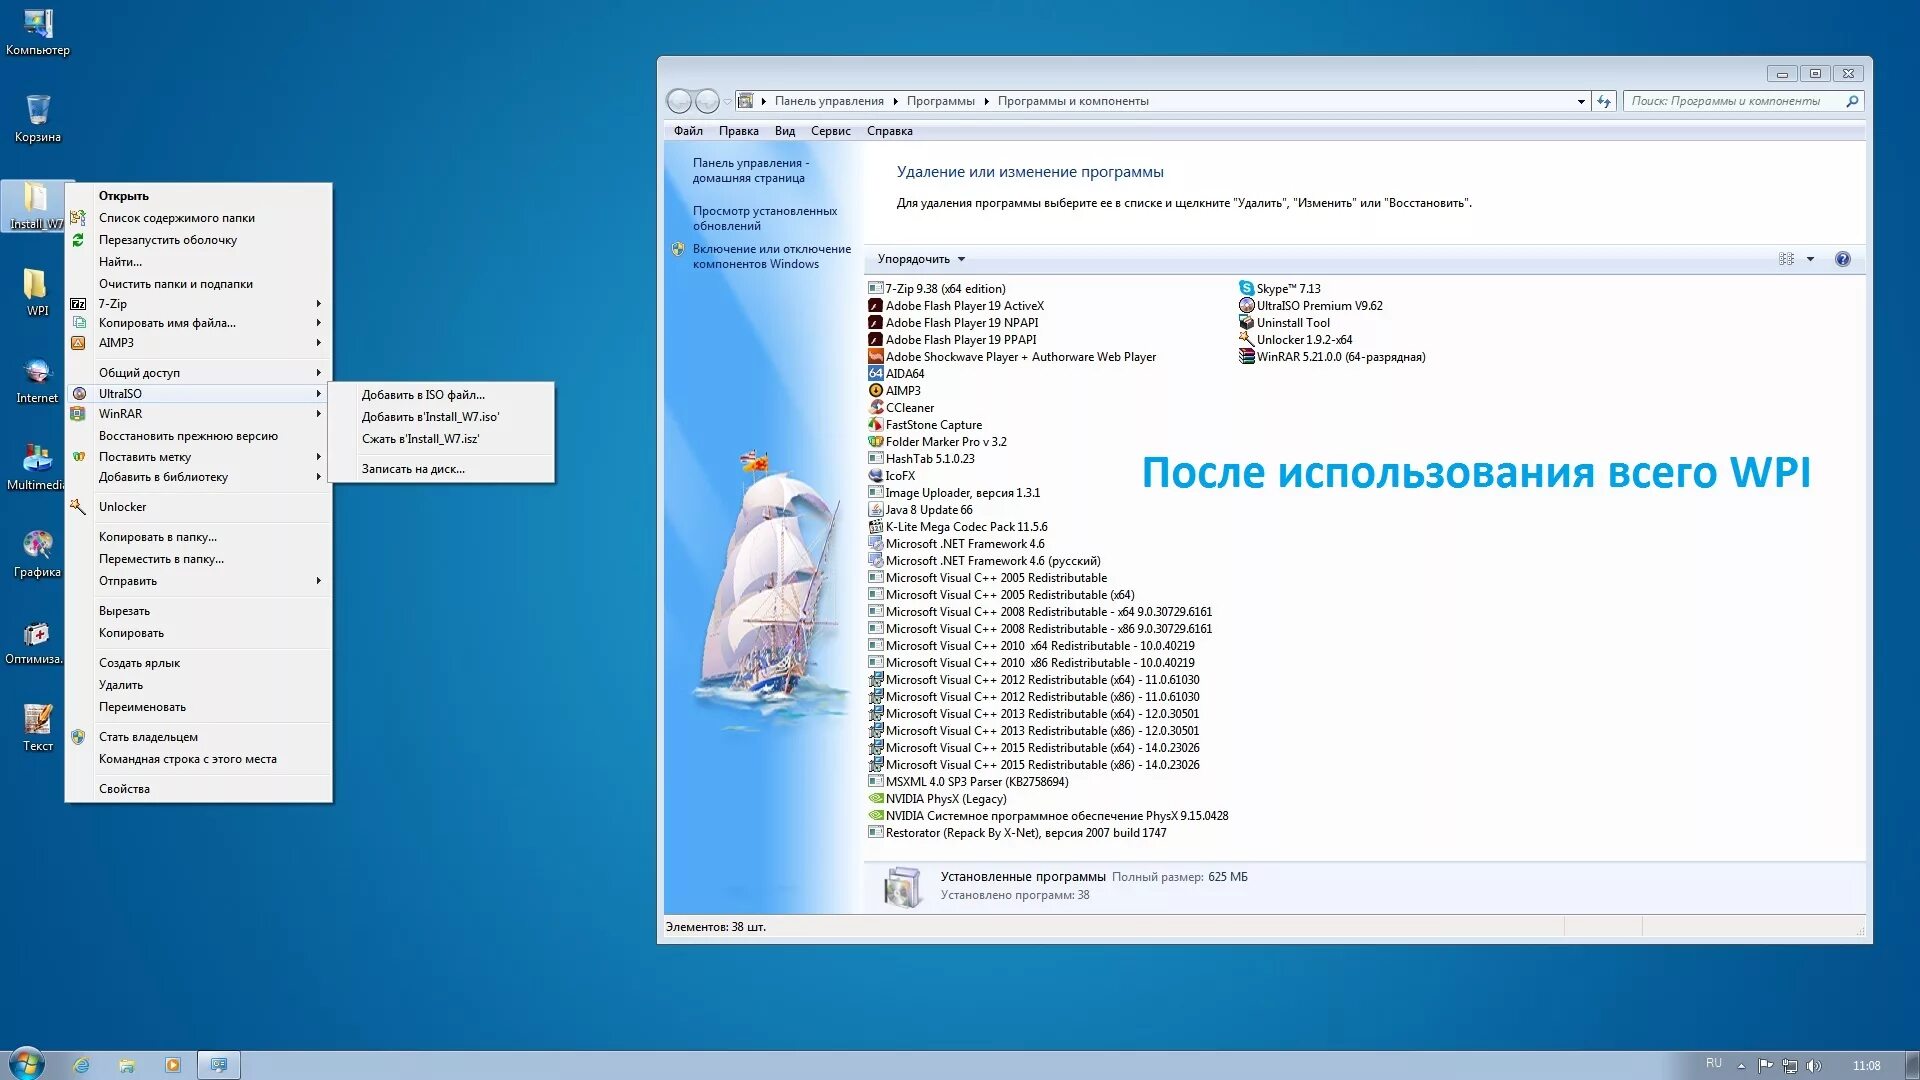1920x1080 pixels.
Task: Click the help question mark icon
Action: [1842, 259]
